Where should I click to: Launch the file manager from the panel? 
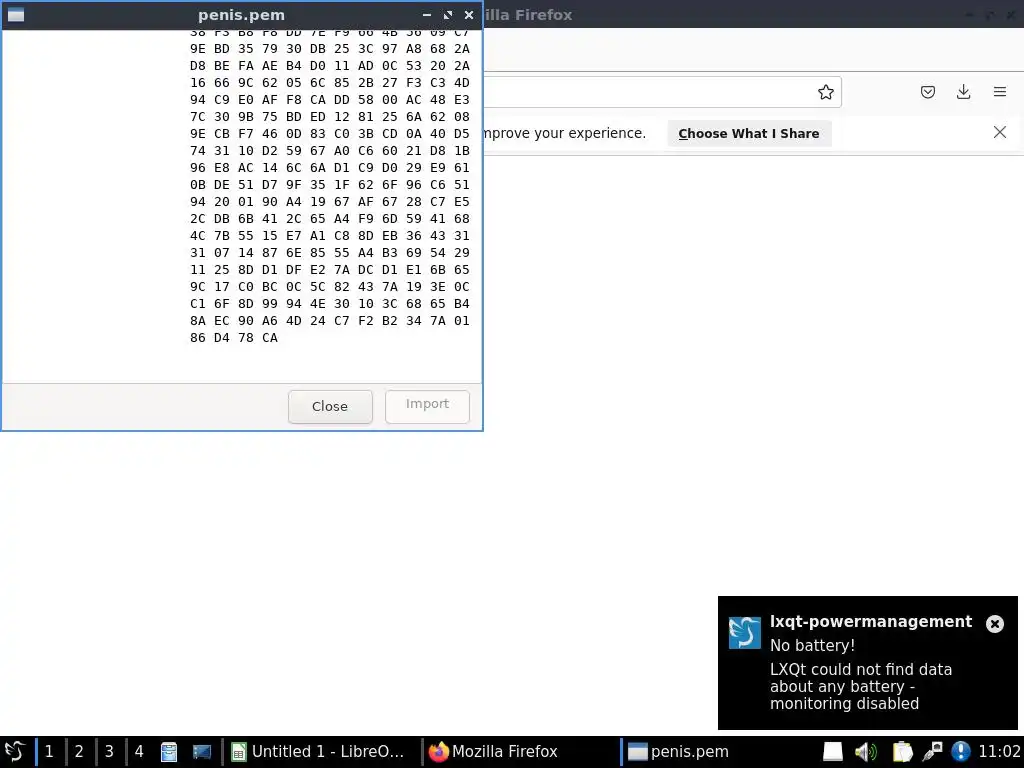click(x=169, y=752)
